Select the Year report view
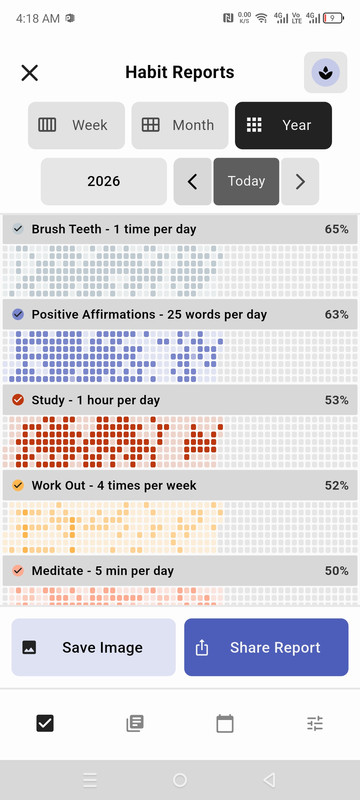This screenshot has width=360, height=800. [284, 125]
